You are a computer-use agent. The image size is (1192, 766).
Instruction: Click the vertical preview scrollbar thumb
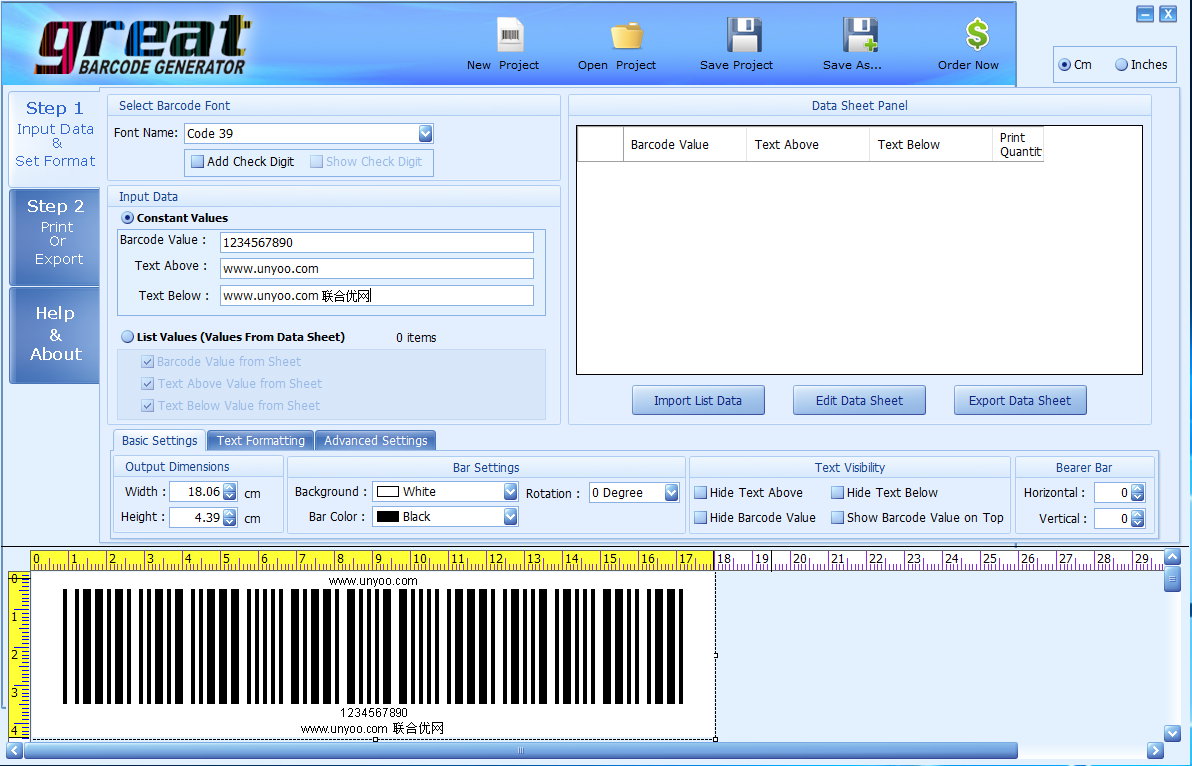[1172, 579]
